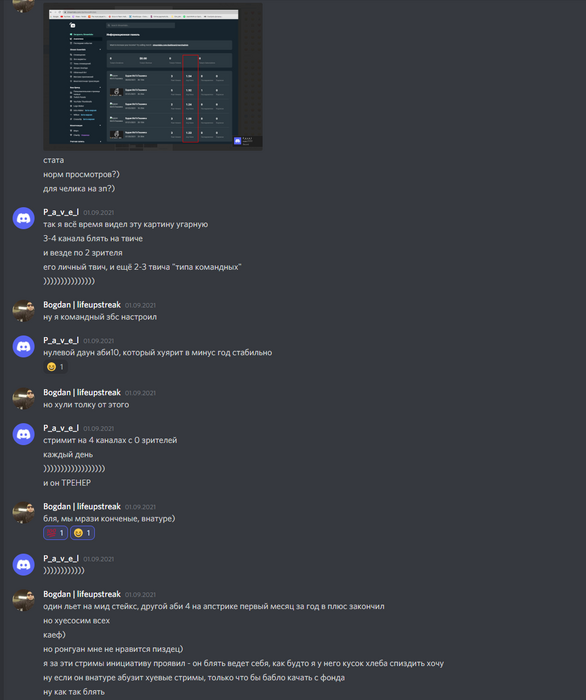Click P_a_v_e_l's avatar beside 'стримит на 4 каналах' message
The width and height of the screenshot is (586, 700).
tap(24, 434)
